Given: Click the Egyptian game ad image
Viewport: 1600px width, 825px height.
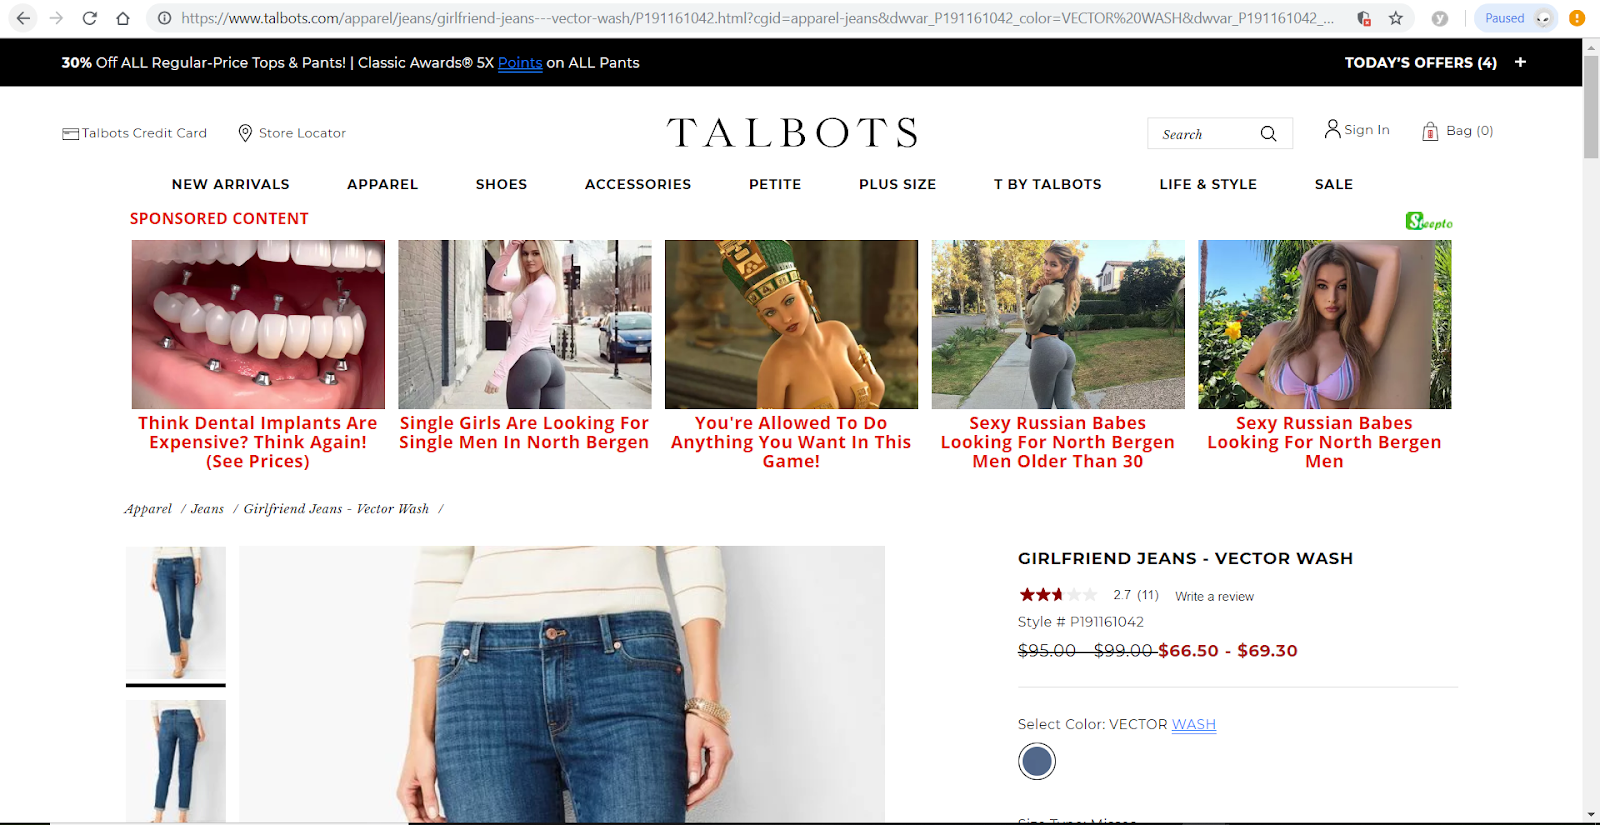Looking at the screenshot, I should [791, 324].
